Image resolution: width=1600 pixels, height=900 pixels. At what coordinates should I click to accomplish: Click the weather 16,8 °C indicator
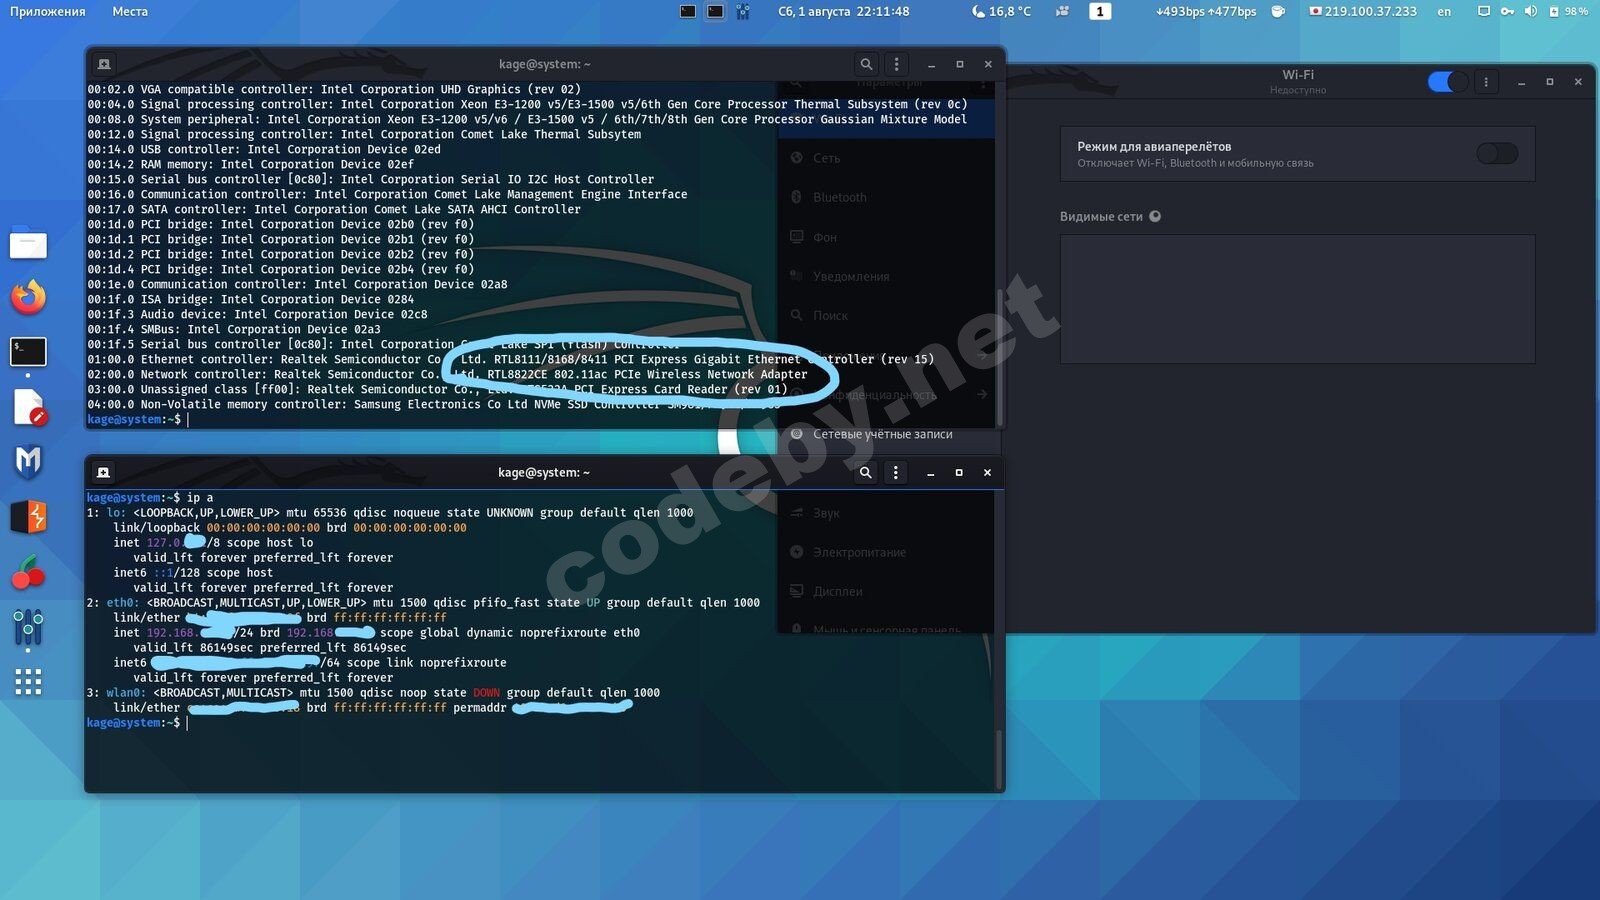click(1001, 11)
